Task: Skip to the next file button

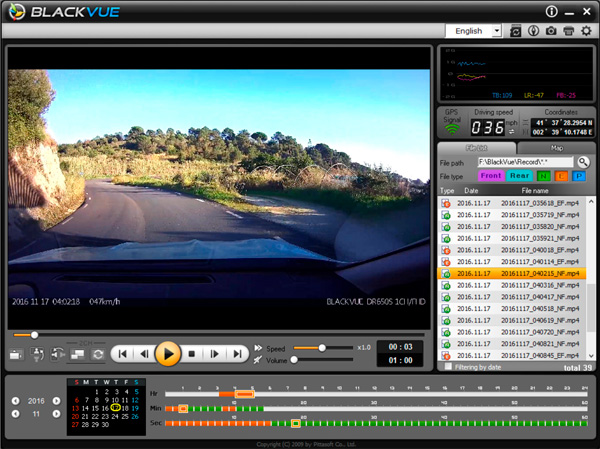Action: 237,353
